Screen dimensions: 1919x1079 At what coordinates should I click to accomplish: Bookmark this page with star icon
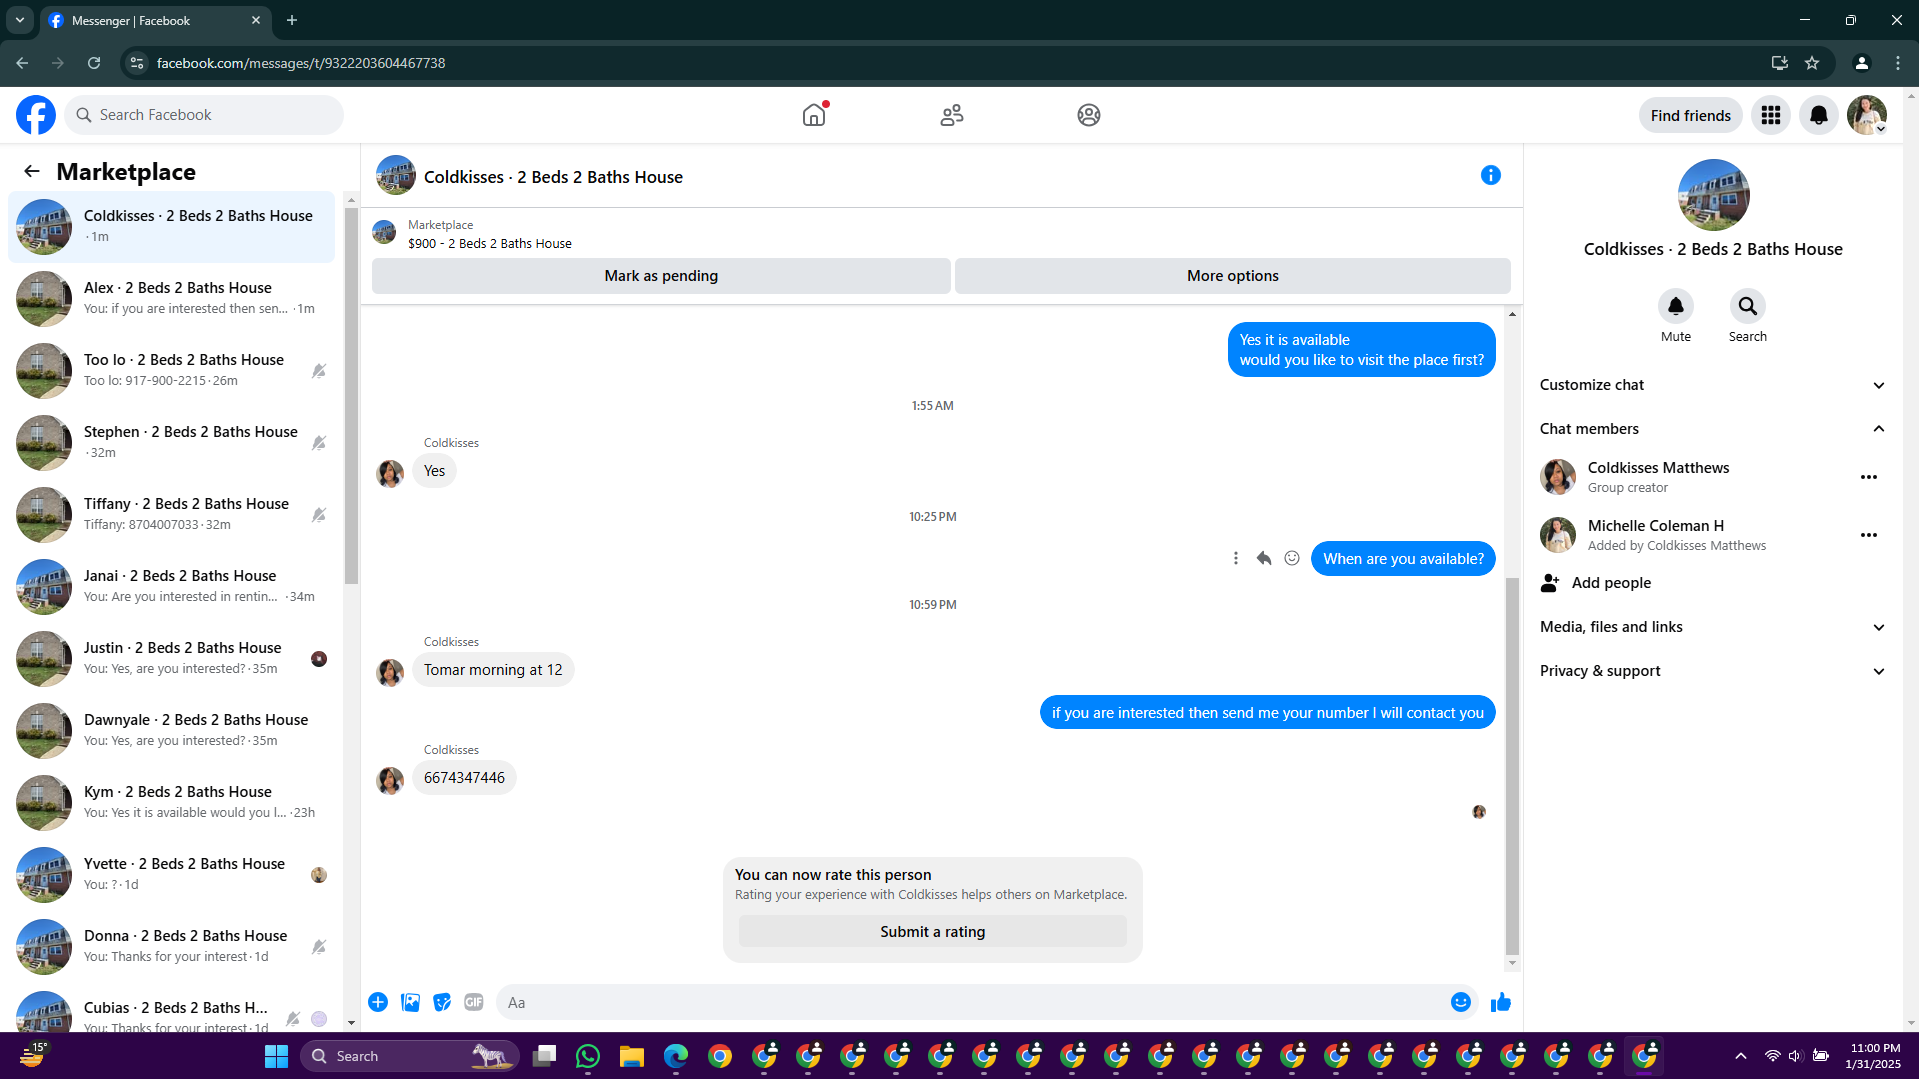coord(1812,63)
